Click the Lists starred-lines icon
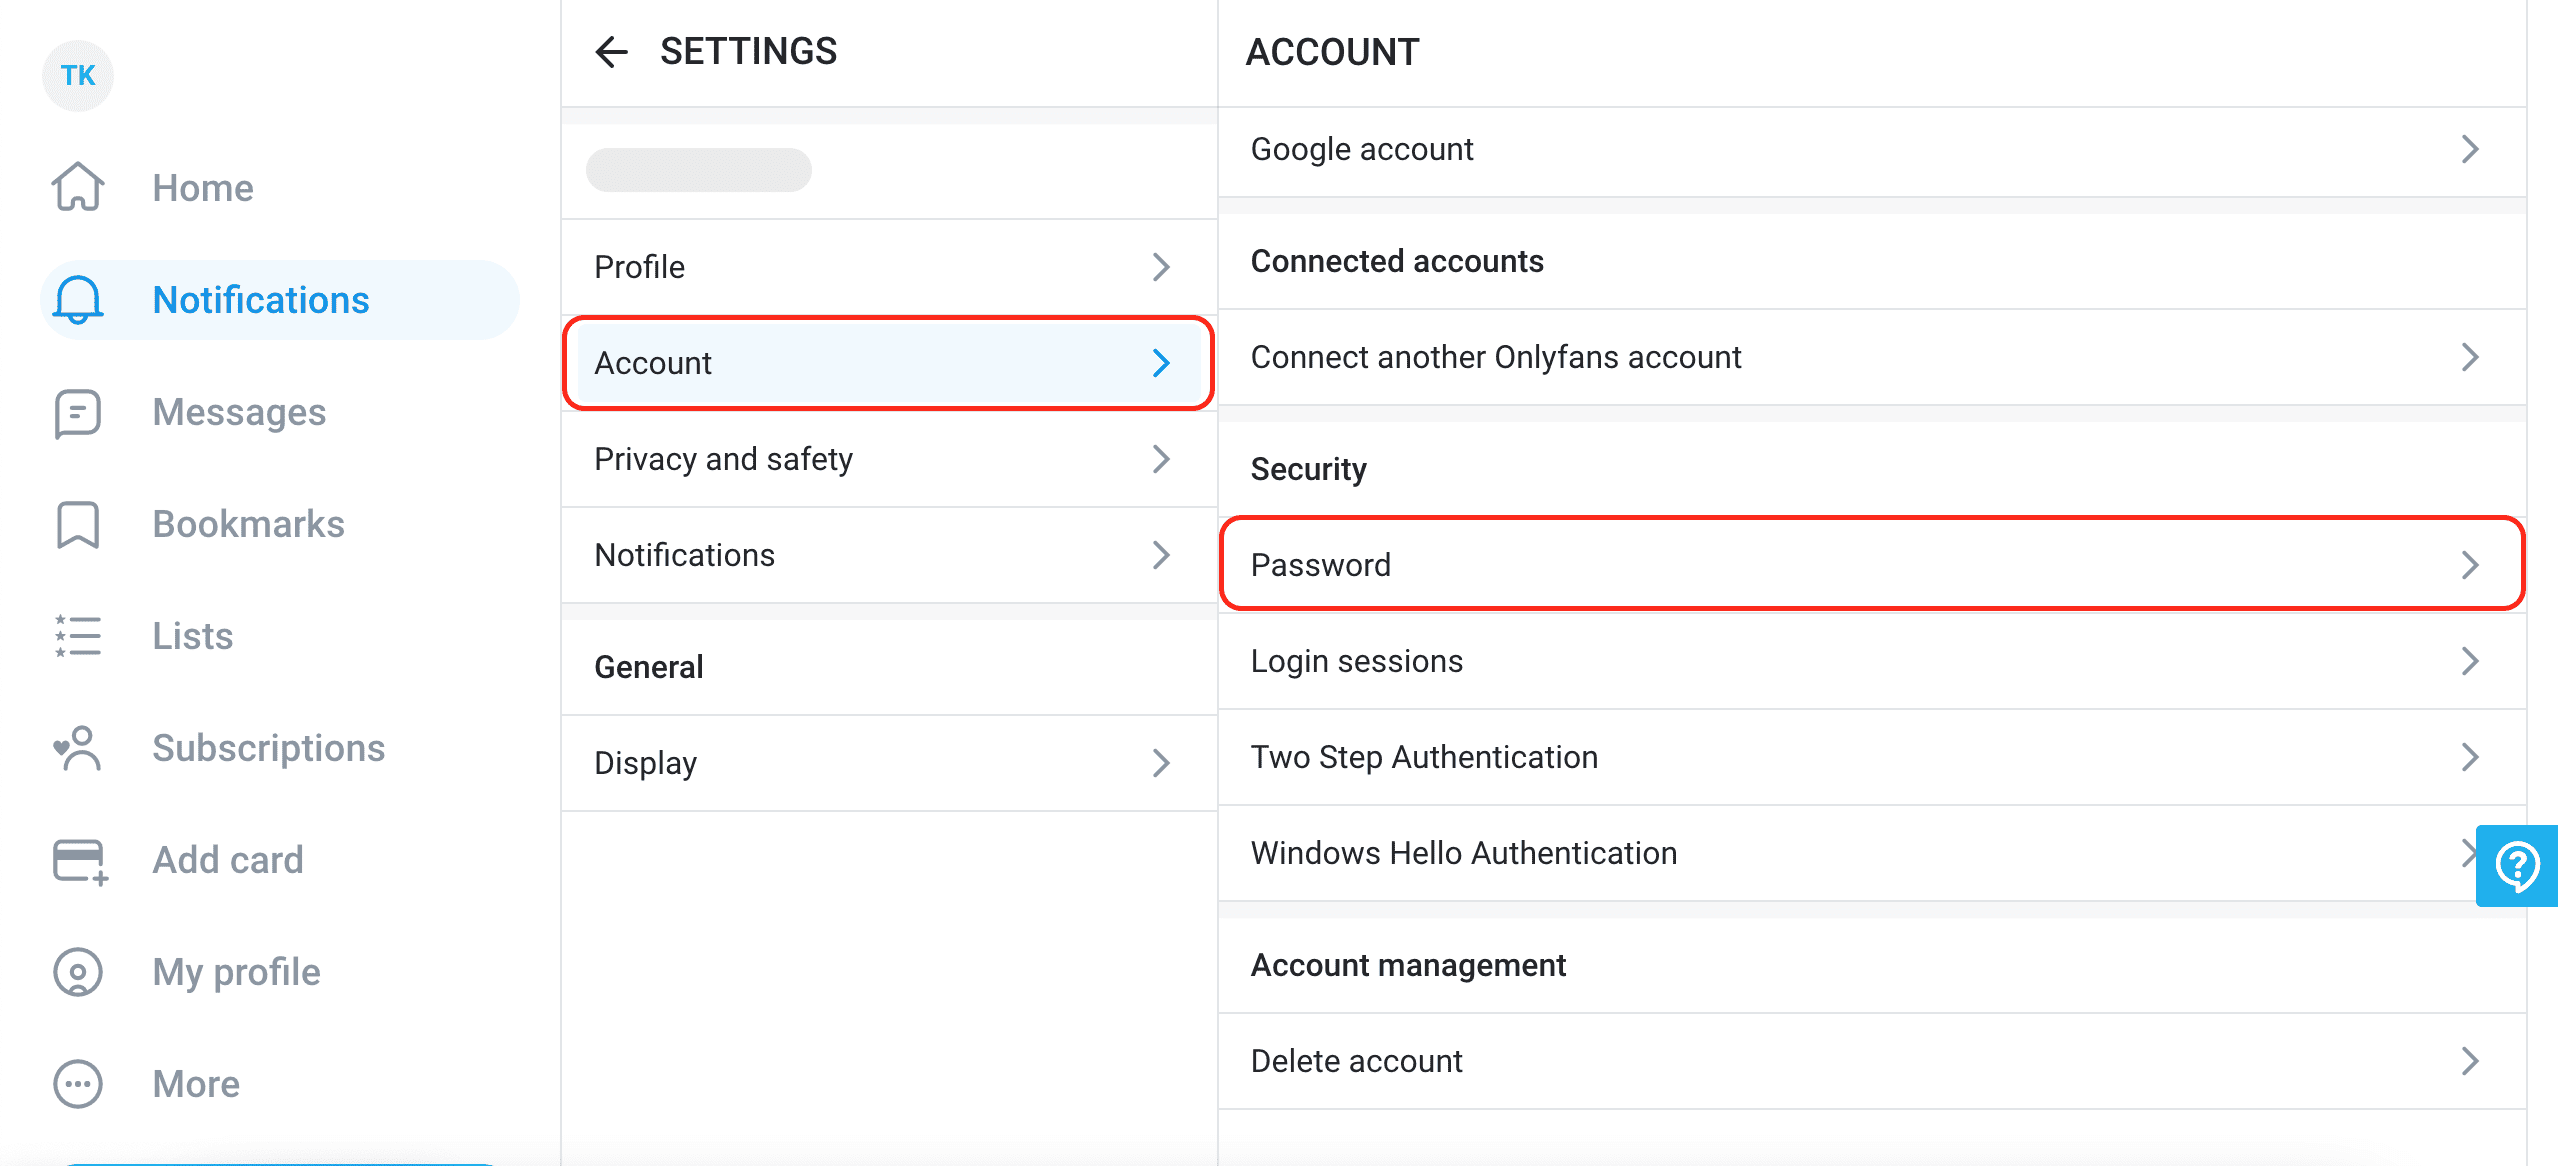 pyautogui.click(x=78, y=636)
